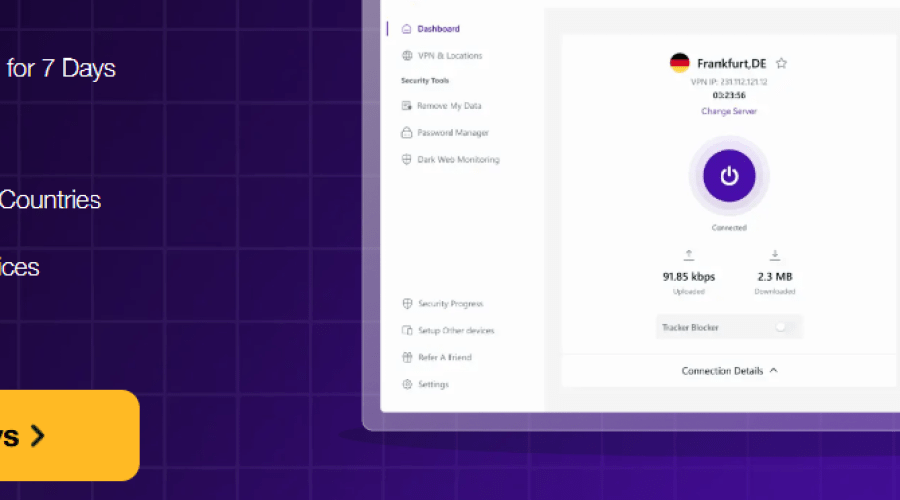Click the German flag icon

point(680,63)
